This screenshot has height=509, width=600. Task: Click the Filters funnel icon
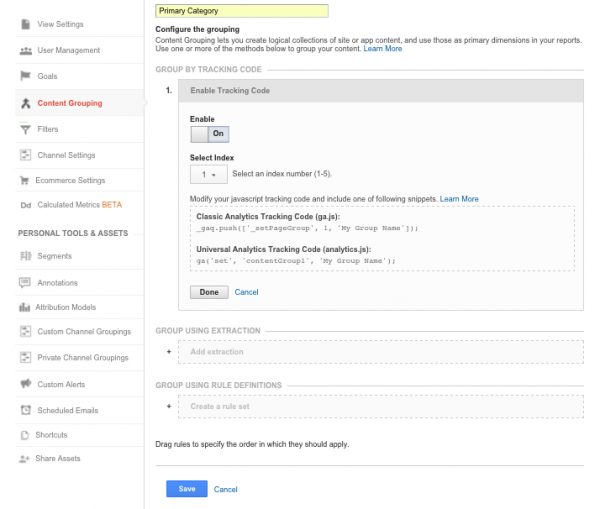[25, 129]
